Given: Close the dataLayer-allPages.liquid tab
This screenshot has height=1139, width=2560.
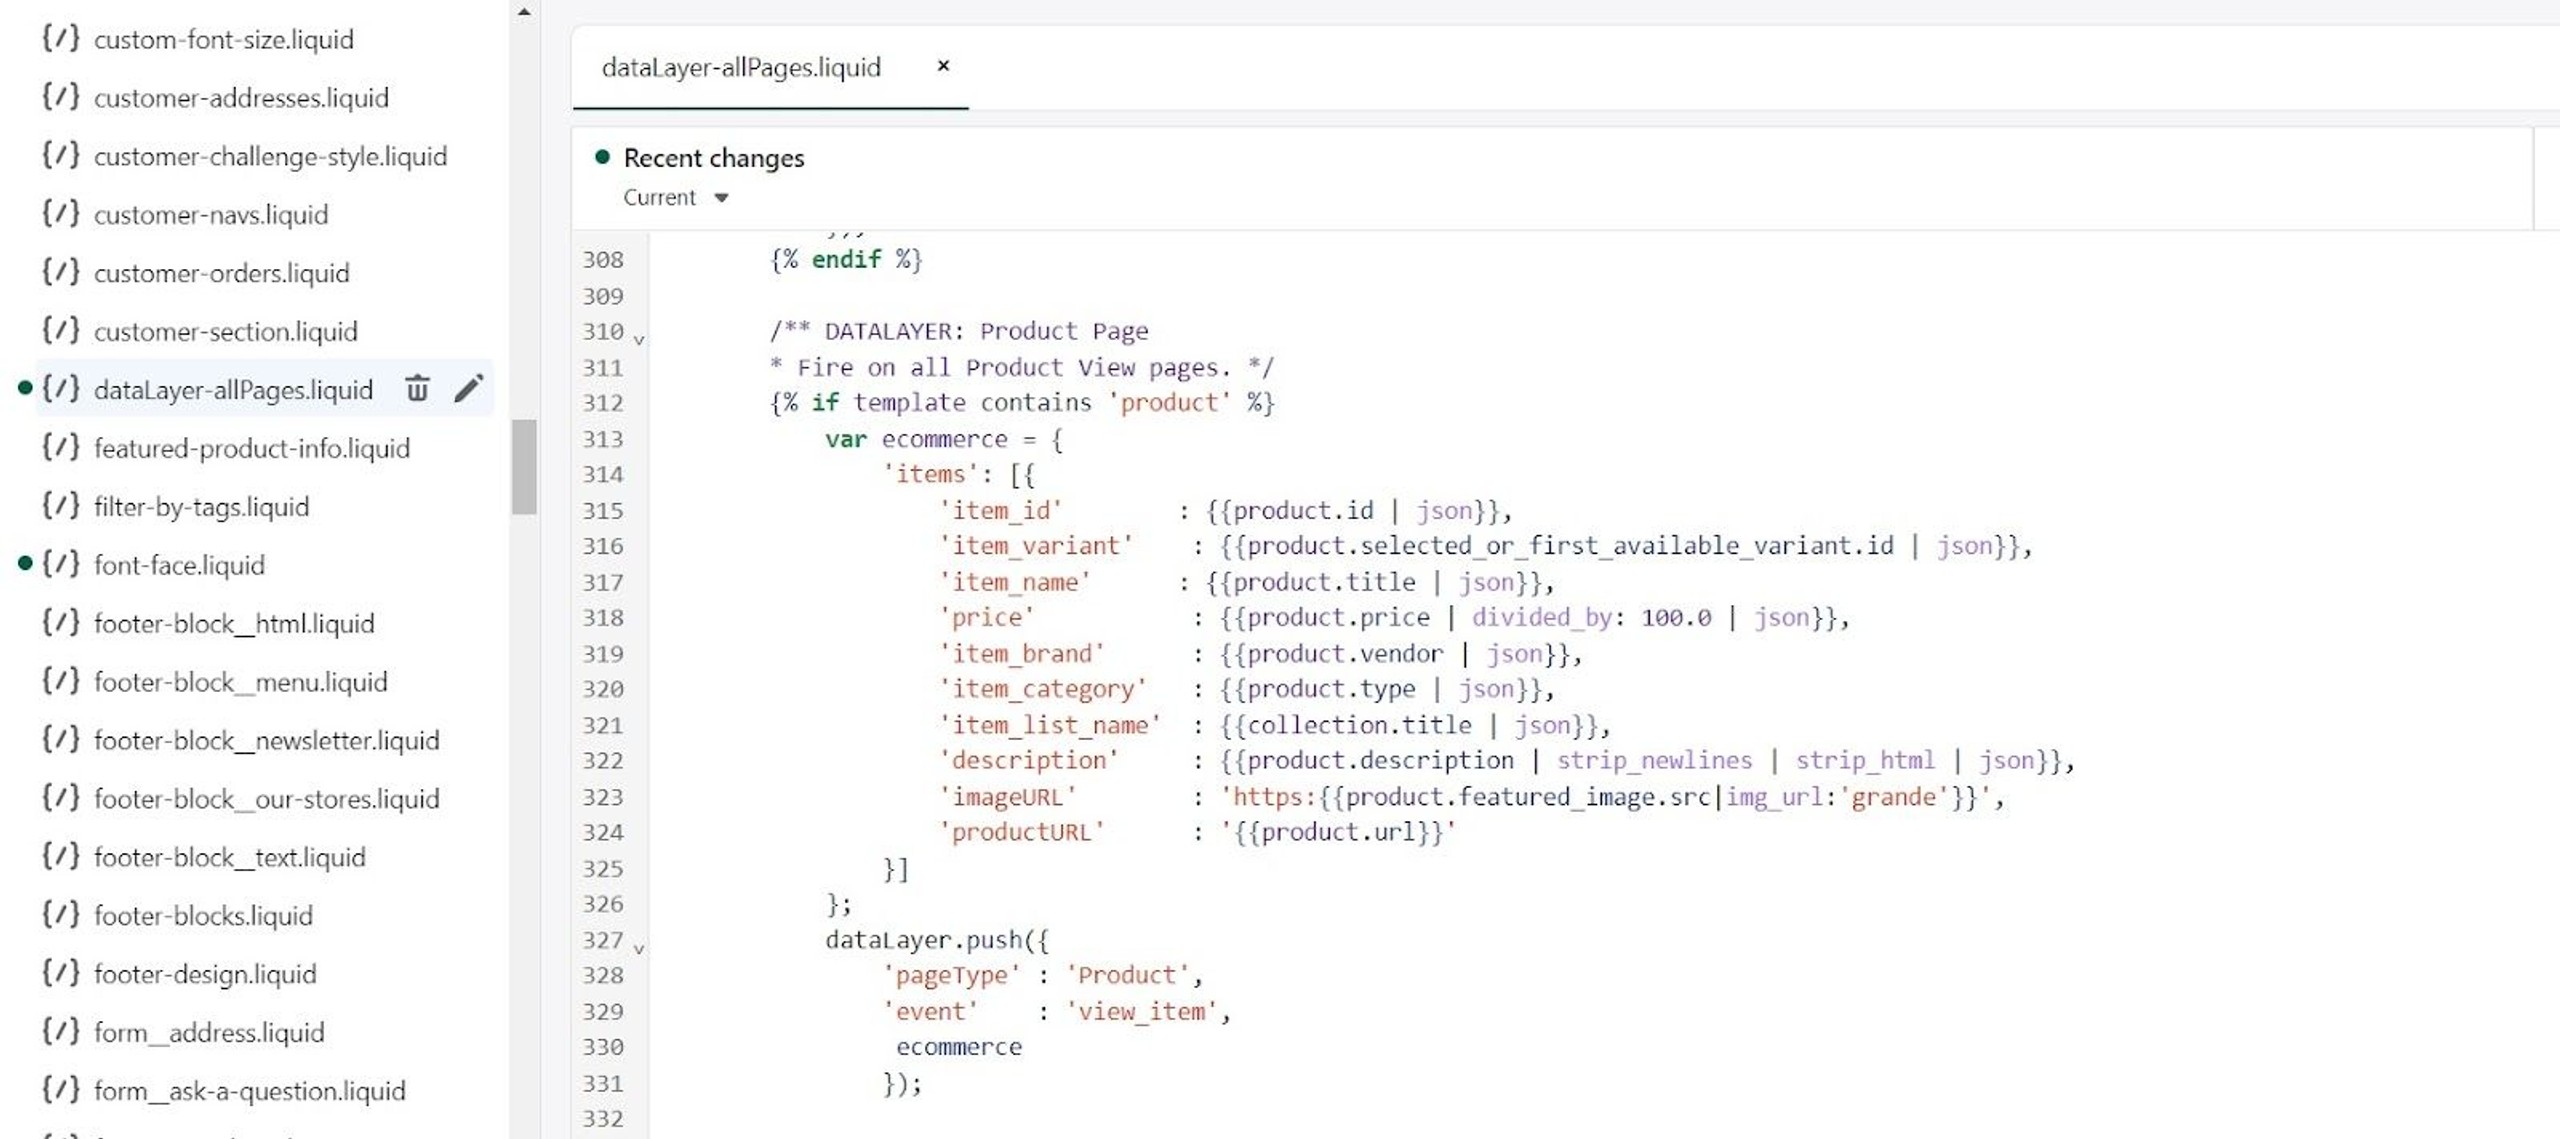Looking at the screenshot, I should 942,66.
